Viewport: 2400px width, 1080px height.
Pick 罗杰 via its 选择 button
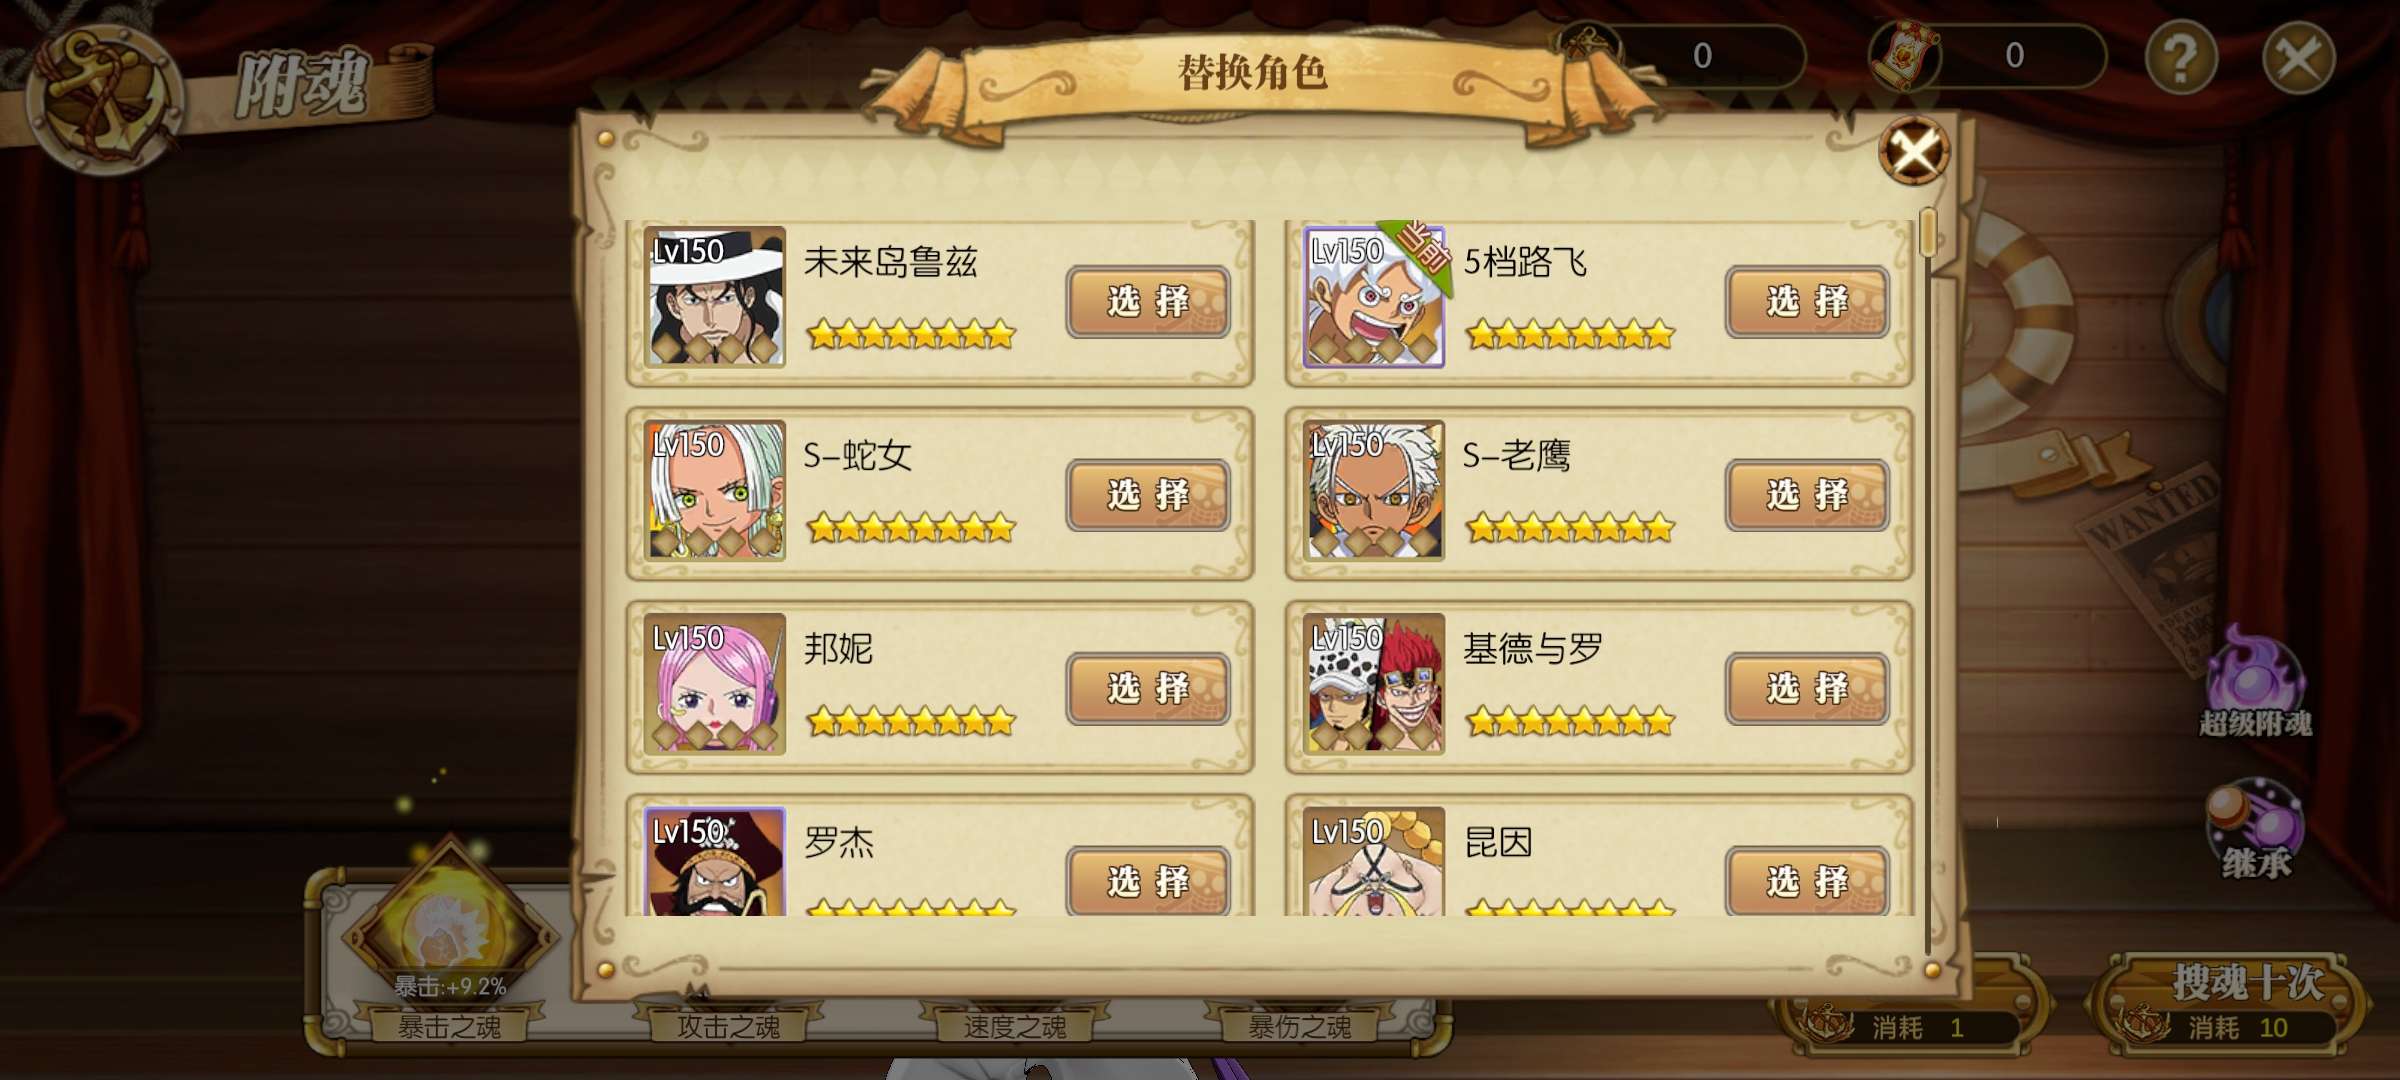[x=1148, y=880]
